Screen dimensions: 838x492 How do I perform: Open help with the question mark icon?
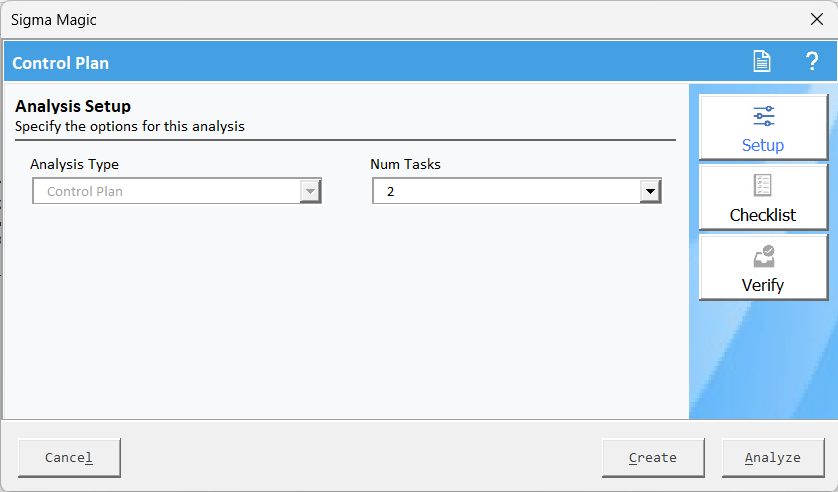(812, 62)
